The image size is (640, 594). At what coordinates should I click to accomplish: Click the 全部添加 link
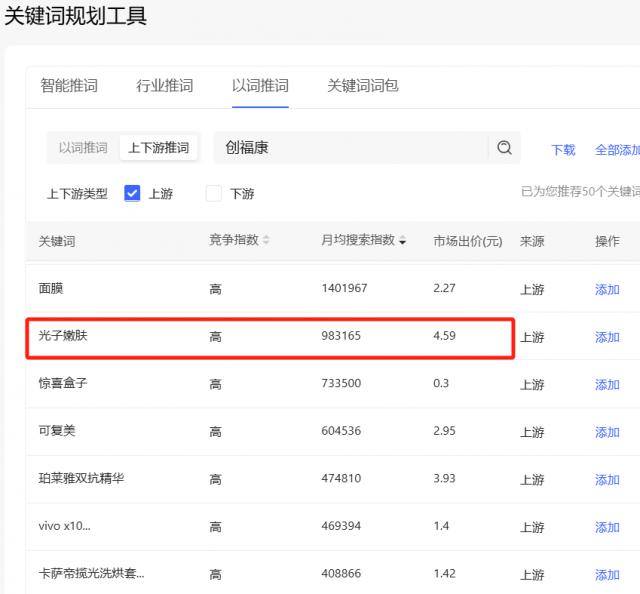(x=617, y=150)
